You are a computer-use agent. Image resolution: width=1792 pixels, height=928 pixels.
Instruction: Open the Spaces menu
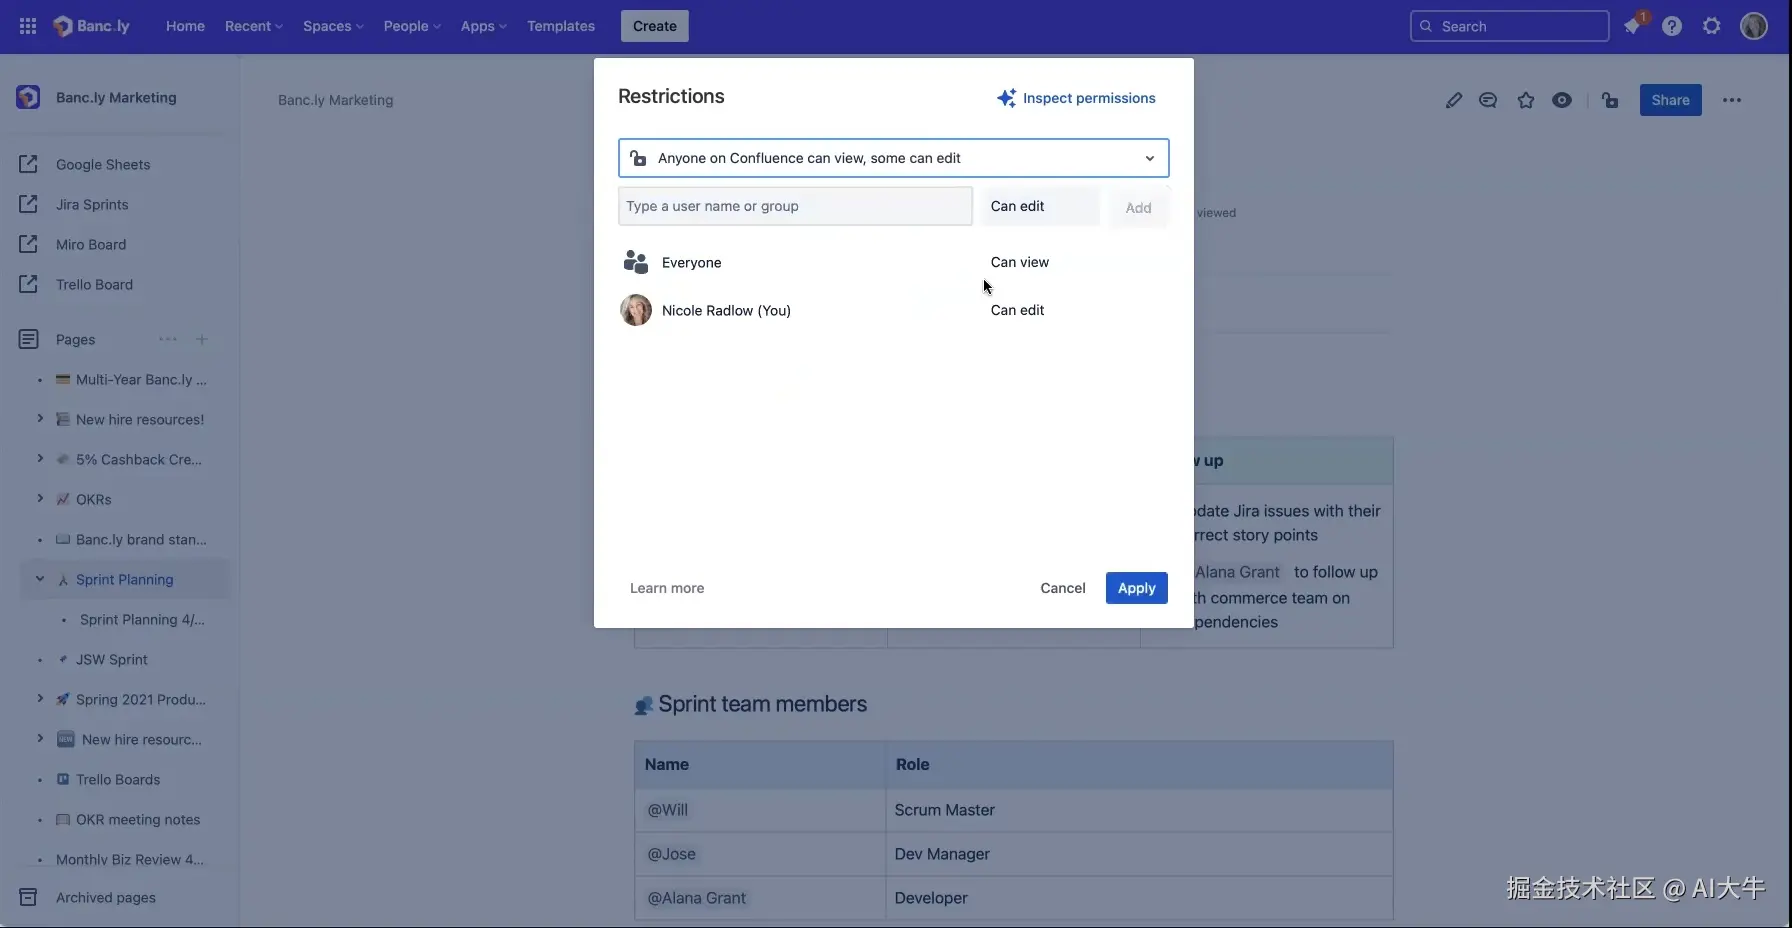coord(333,26)
